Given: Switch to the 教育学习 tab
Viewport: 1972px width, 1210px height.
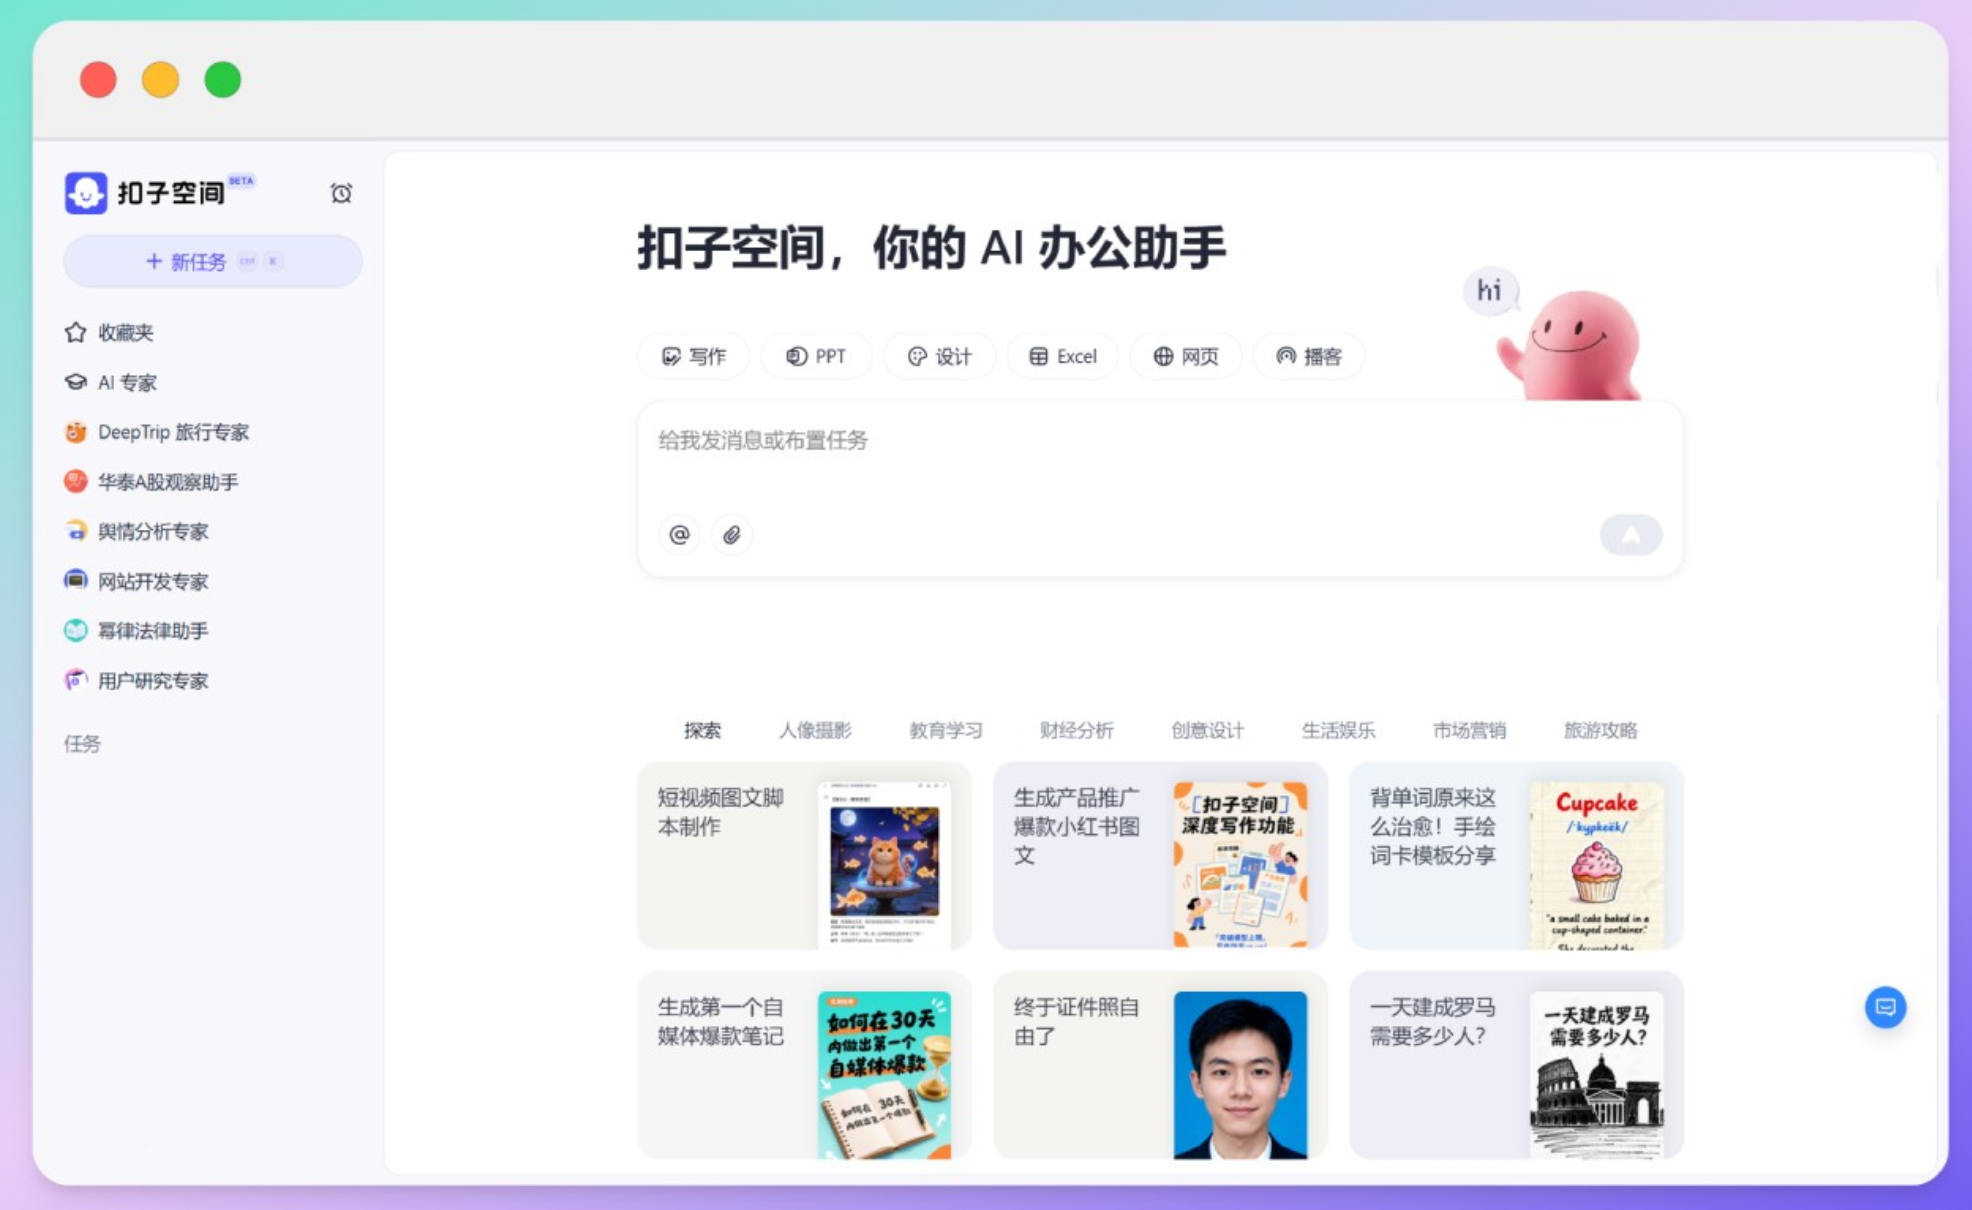Looking at the screenshot, I should [945, 730].
